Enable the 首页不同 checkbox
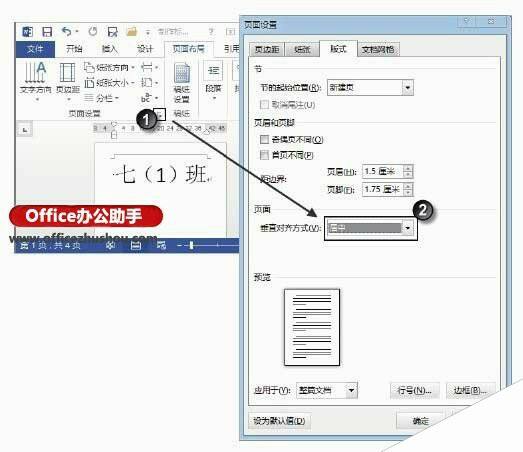This screenshot has height=452, width=523. (x=264, y=155)
